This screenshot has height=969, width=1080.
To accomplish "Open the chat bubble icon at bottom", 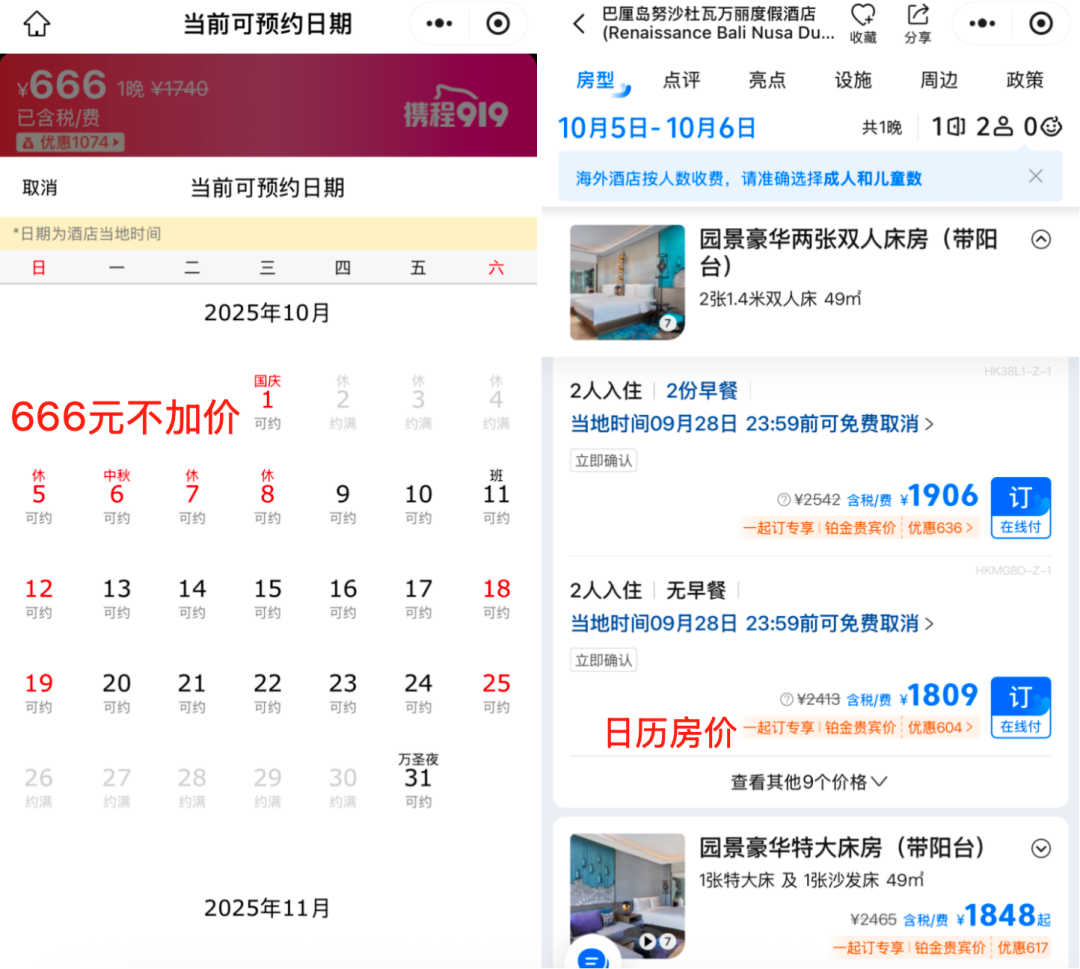I will (592, 957).
